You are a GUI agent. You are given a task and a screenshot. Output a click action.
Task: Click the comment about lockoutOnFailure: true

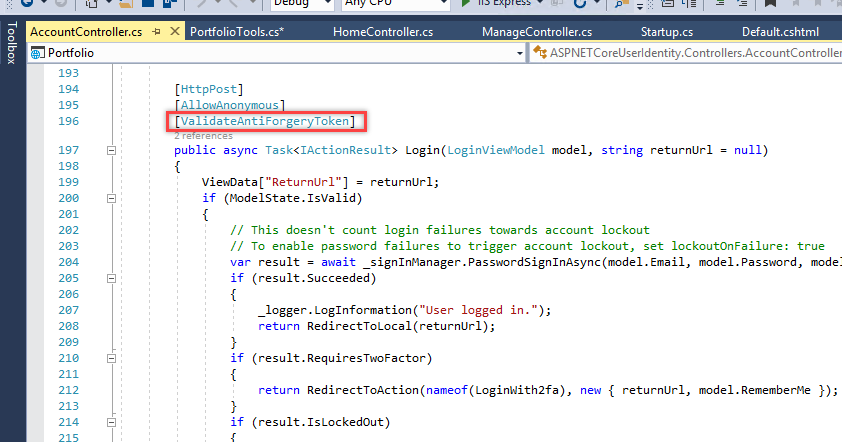527,246
